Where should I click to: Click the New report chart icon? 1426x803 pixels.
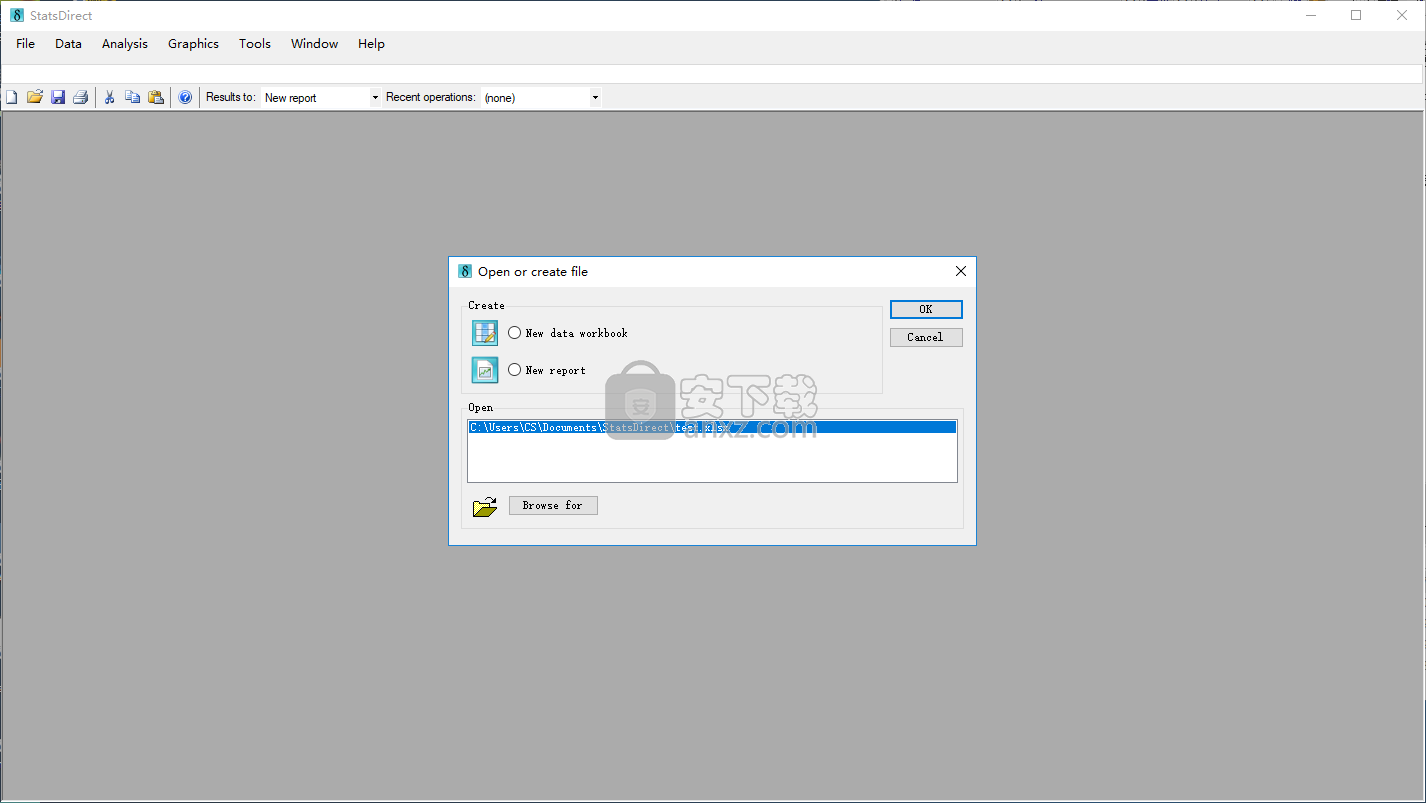point(485,370)
